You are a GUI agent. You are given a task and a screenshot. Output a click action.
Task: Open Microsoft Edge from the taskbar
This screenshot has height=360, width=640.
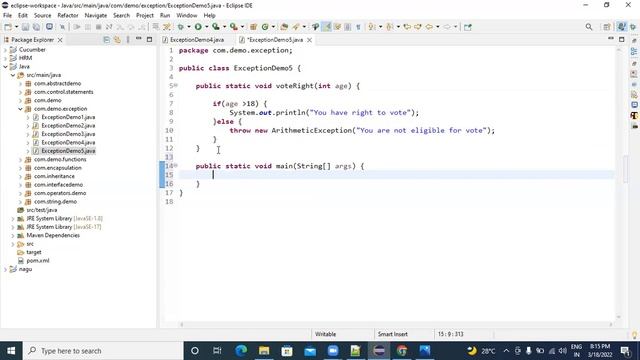pos(241,351)
